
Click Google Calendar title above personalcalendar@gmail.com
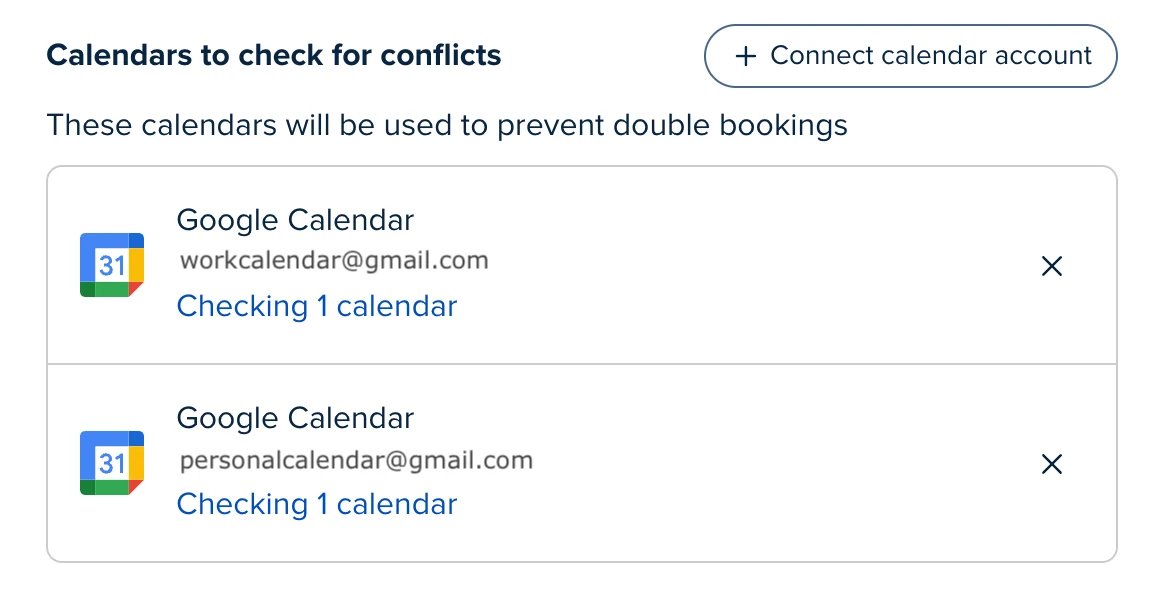(x=295, y=418)
